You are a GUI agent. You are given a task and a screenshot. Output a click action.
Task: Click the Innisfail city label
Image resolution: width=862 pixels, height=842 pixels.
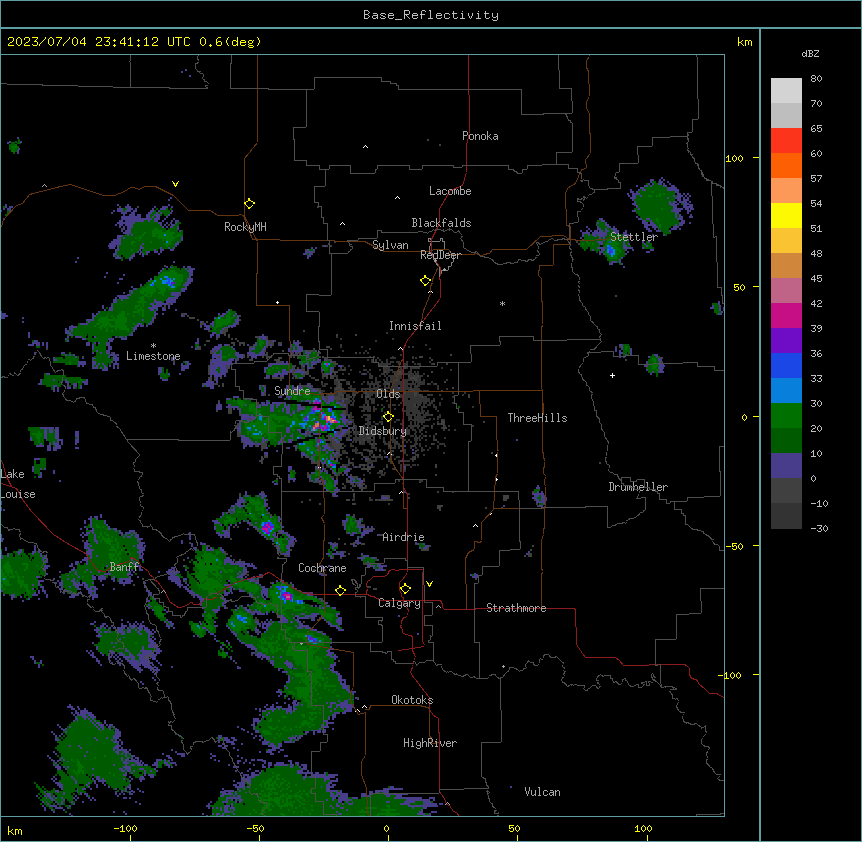point(415,326)
